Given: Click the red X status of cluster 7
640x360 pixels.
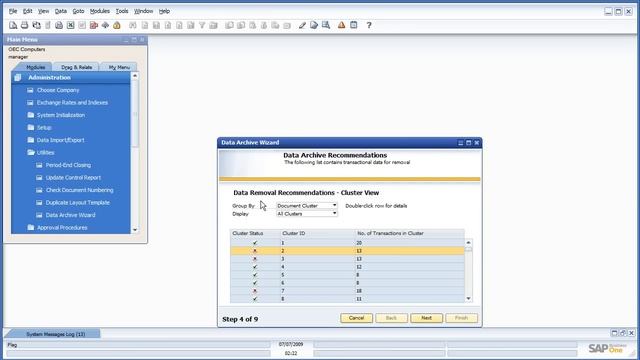Looking at the screenshot, I should 255,291.
